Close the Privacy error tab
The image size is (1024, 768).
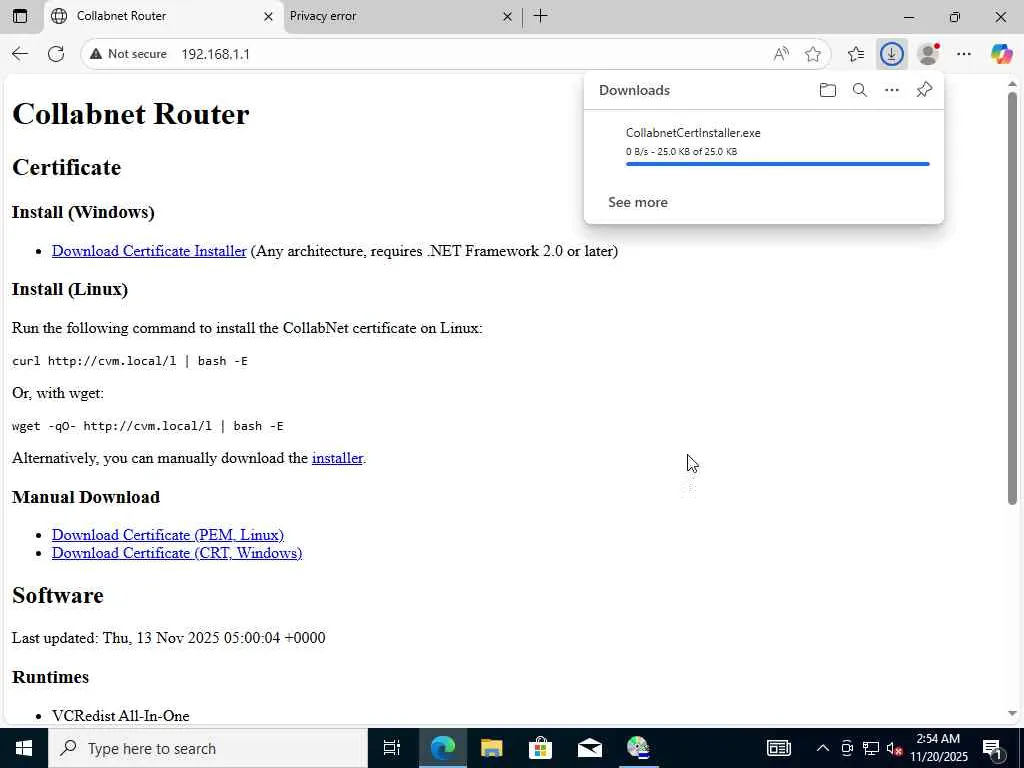[x=507, y=16]
